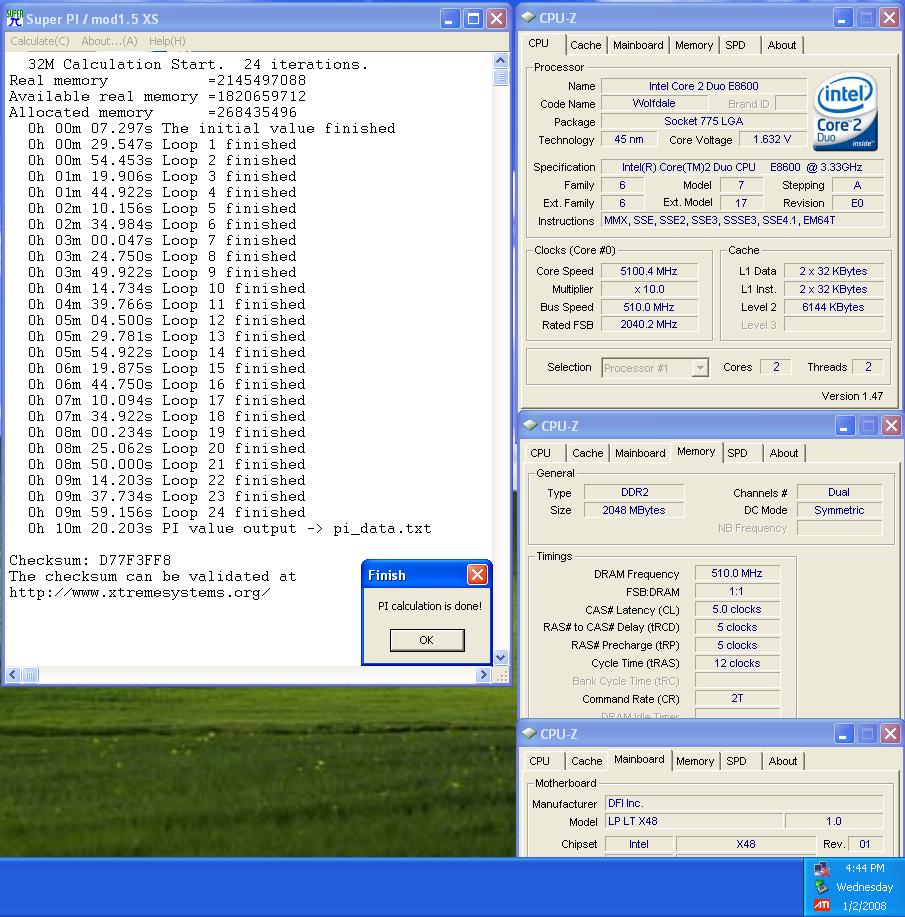This screenshot has width=905, height=917.
Task: Click the Name field Intel Core 2 Duo E8600
Action: [x=703, y=86]
